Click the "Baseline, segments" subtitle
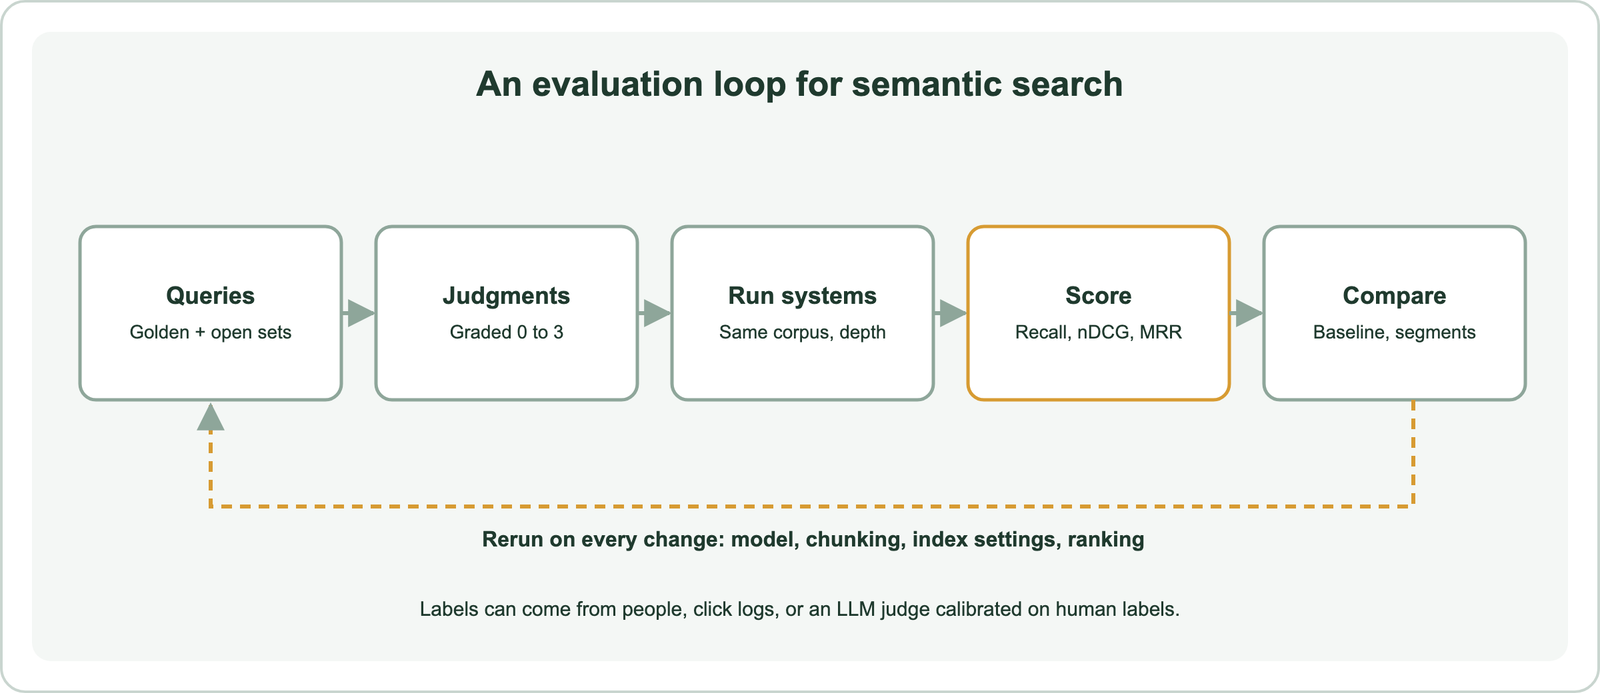This screenshot has height=693, width=1600. click(x=1394, y=332)
